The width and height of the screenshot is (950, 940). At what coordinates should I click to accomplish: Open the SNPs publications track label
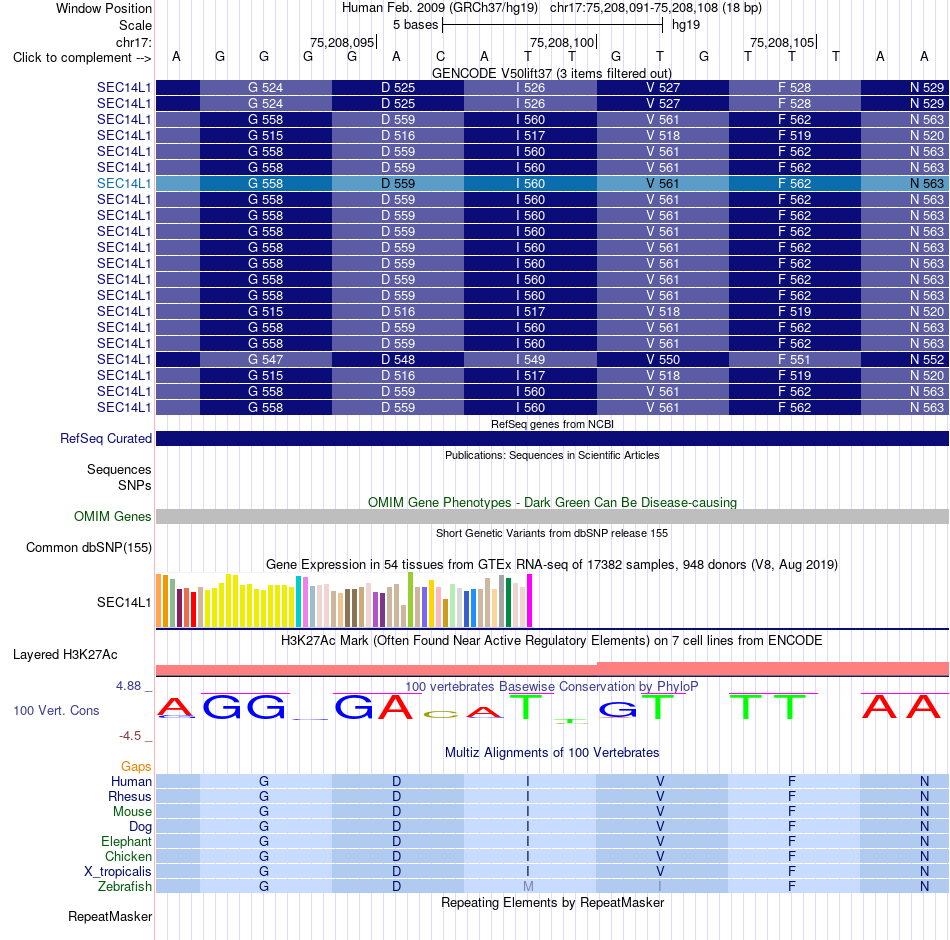pos(135,485)
